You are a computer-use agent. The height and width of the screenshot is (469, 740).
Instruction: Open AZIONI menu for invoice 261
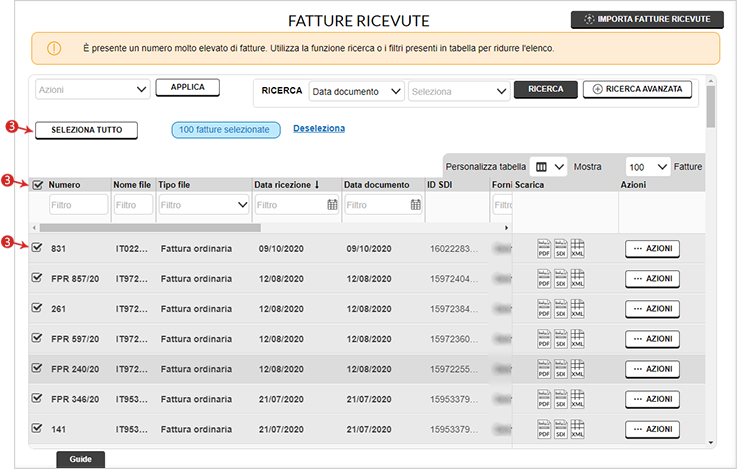(x=653, y=309)
